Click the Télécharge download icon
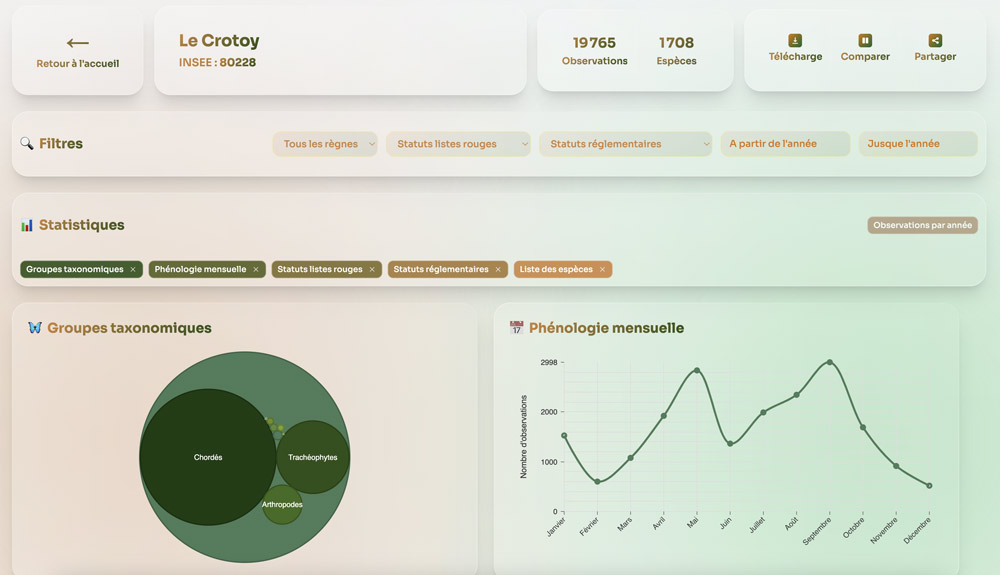This screenshot has width=1000, height=575. pos(795,41)
